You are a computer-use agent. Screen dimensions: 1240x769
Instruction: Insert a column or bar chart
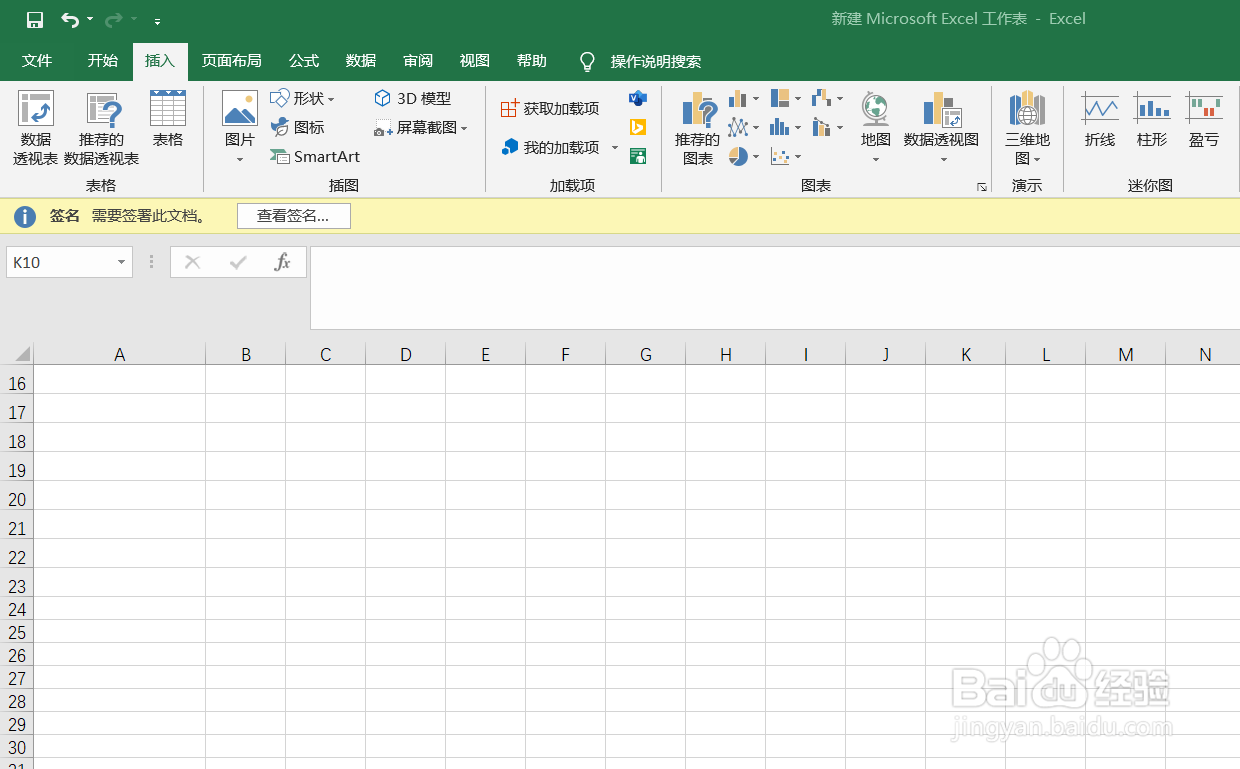[x=744, y=98]
